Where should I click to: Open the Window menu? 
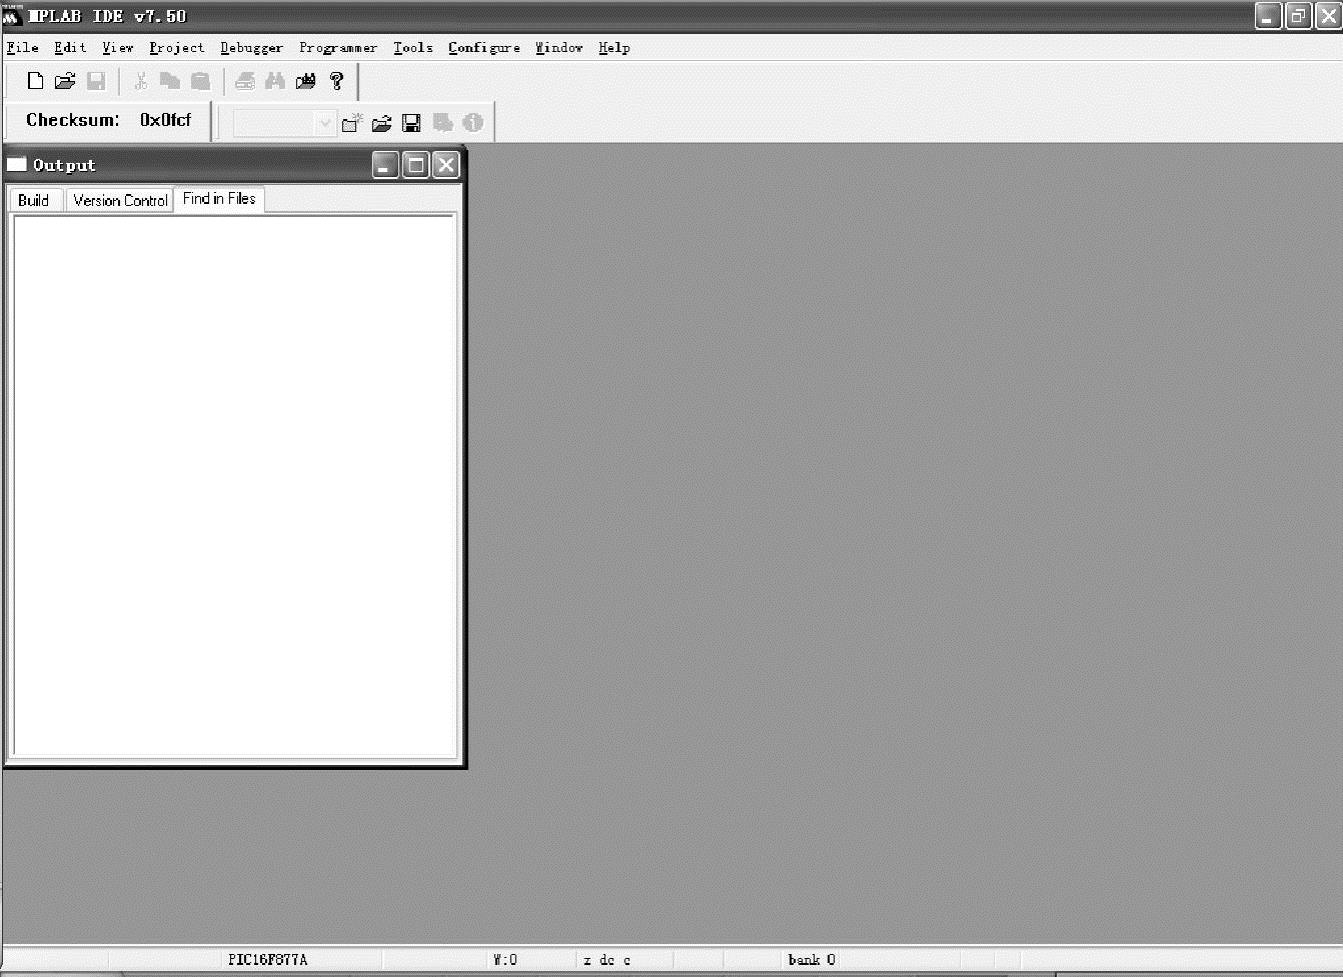click(559, 47)
